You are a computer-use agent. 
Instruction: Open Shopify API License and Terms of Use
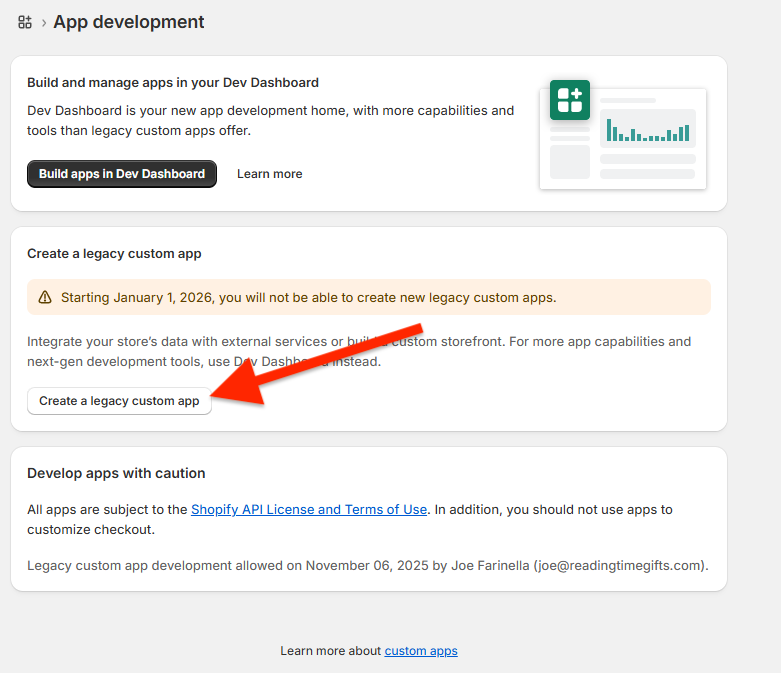click(309, 509)
